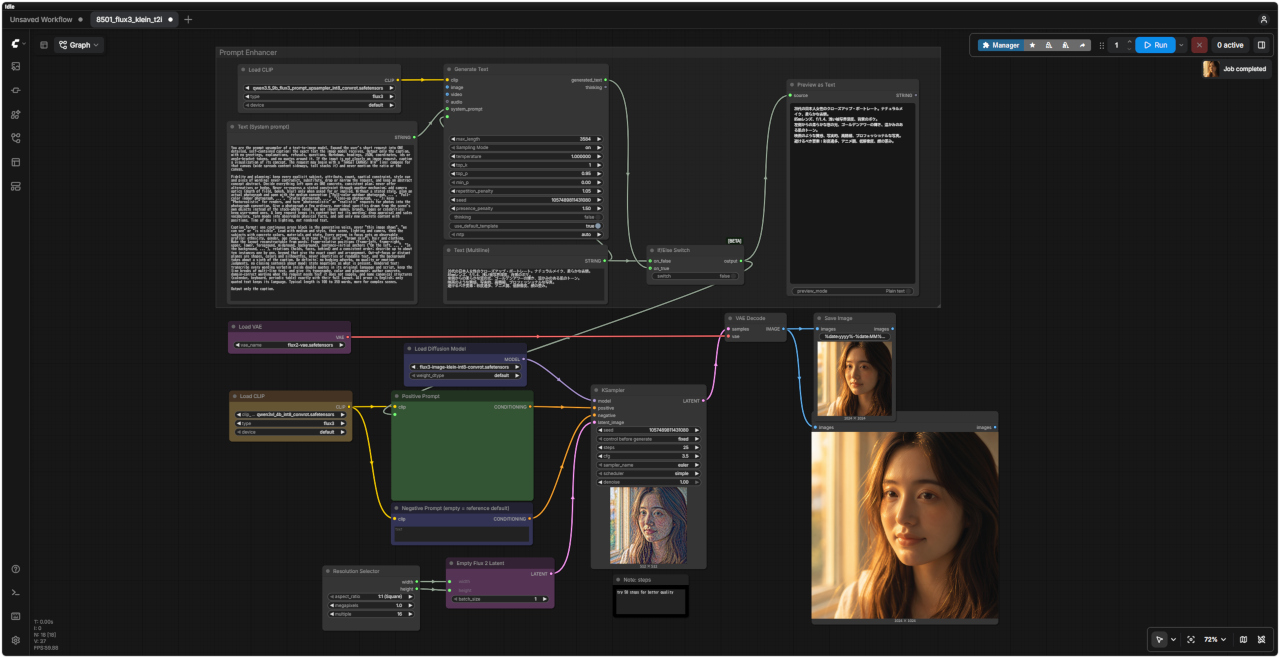Screen dimensions: 1280x658
Task: Adjust the denoise slider in KSampler
Action: pos(648,482)
